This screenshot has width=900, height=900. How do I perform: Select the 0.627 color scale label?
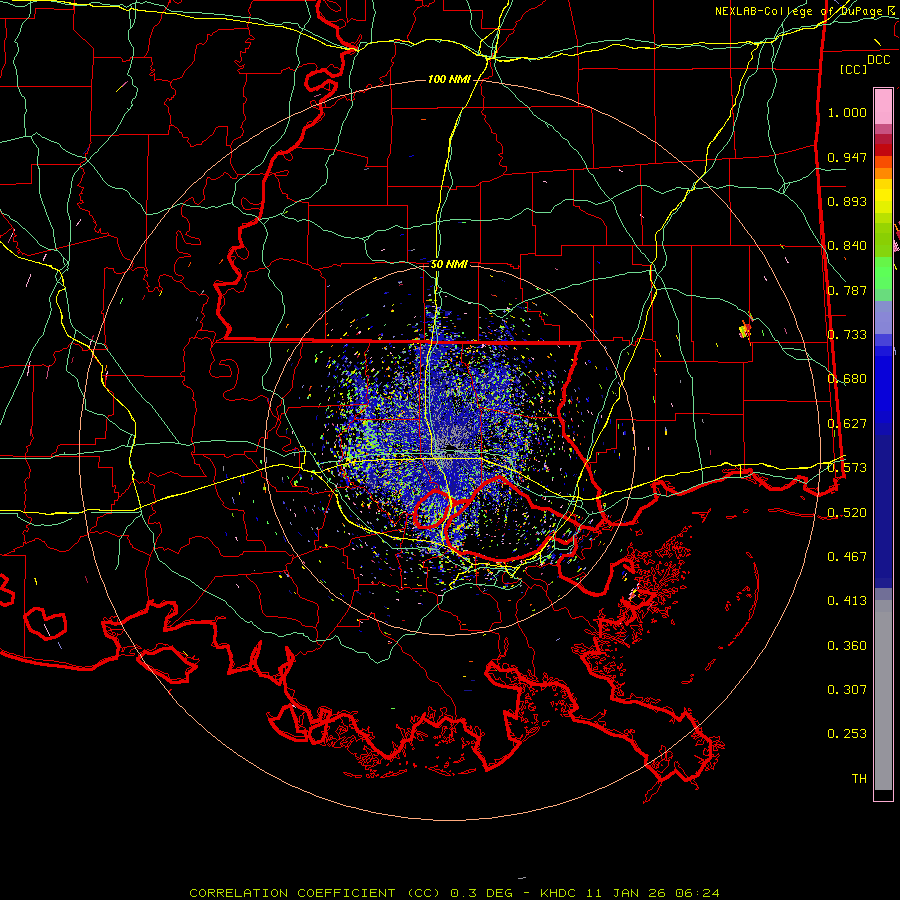tap(847, 424)
